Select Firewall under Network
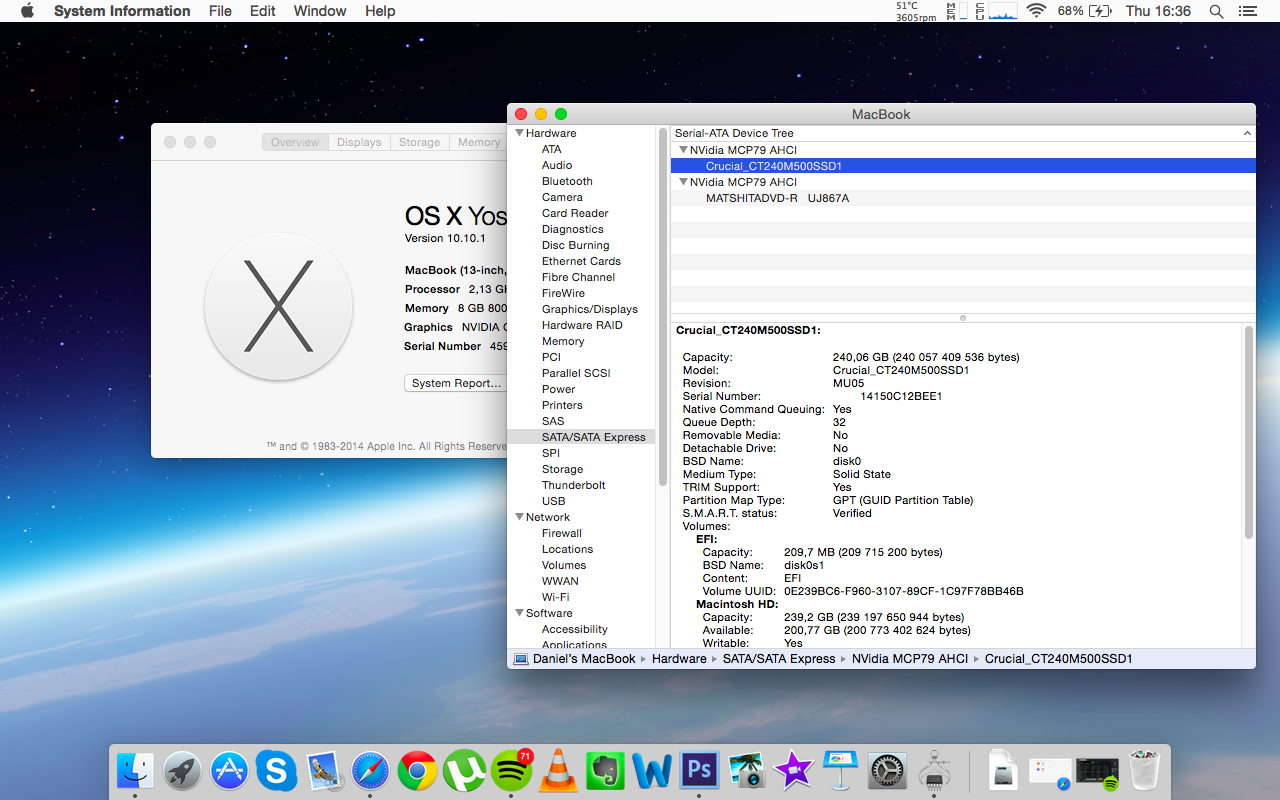 [x=562, y=533]
